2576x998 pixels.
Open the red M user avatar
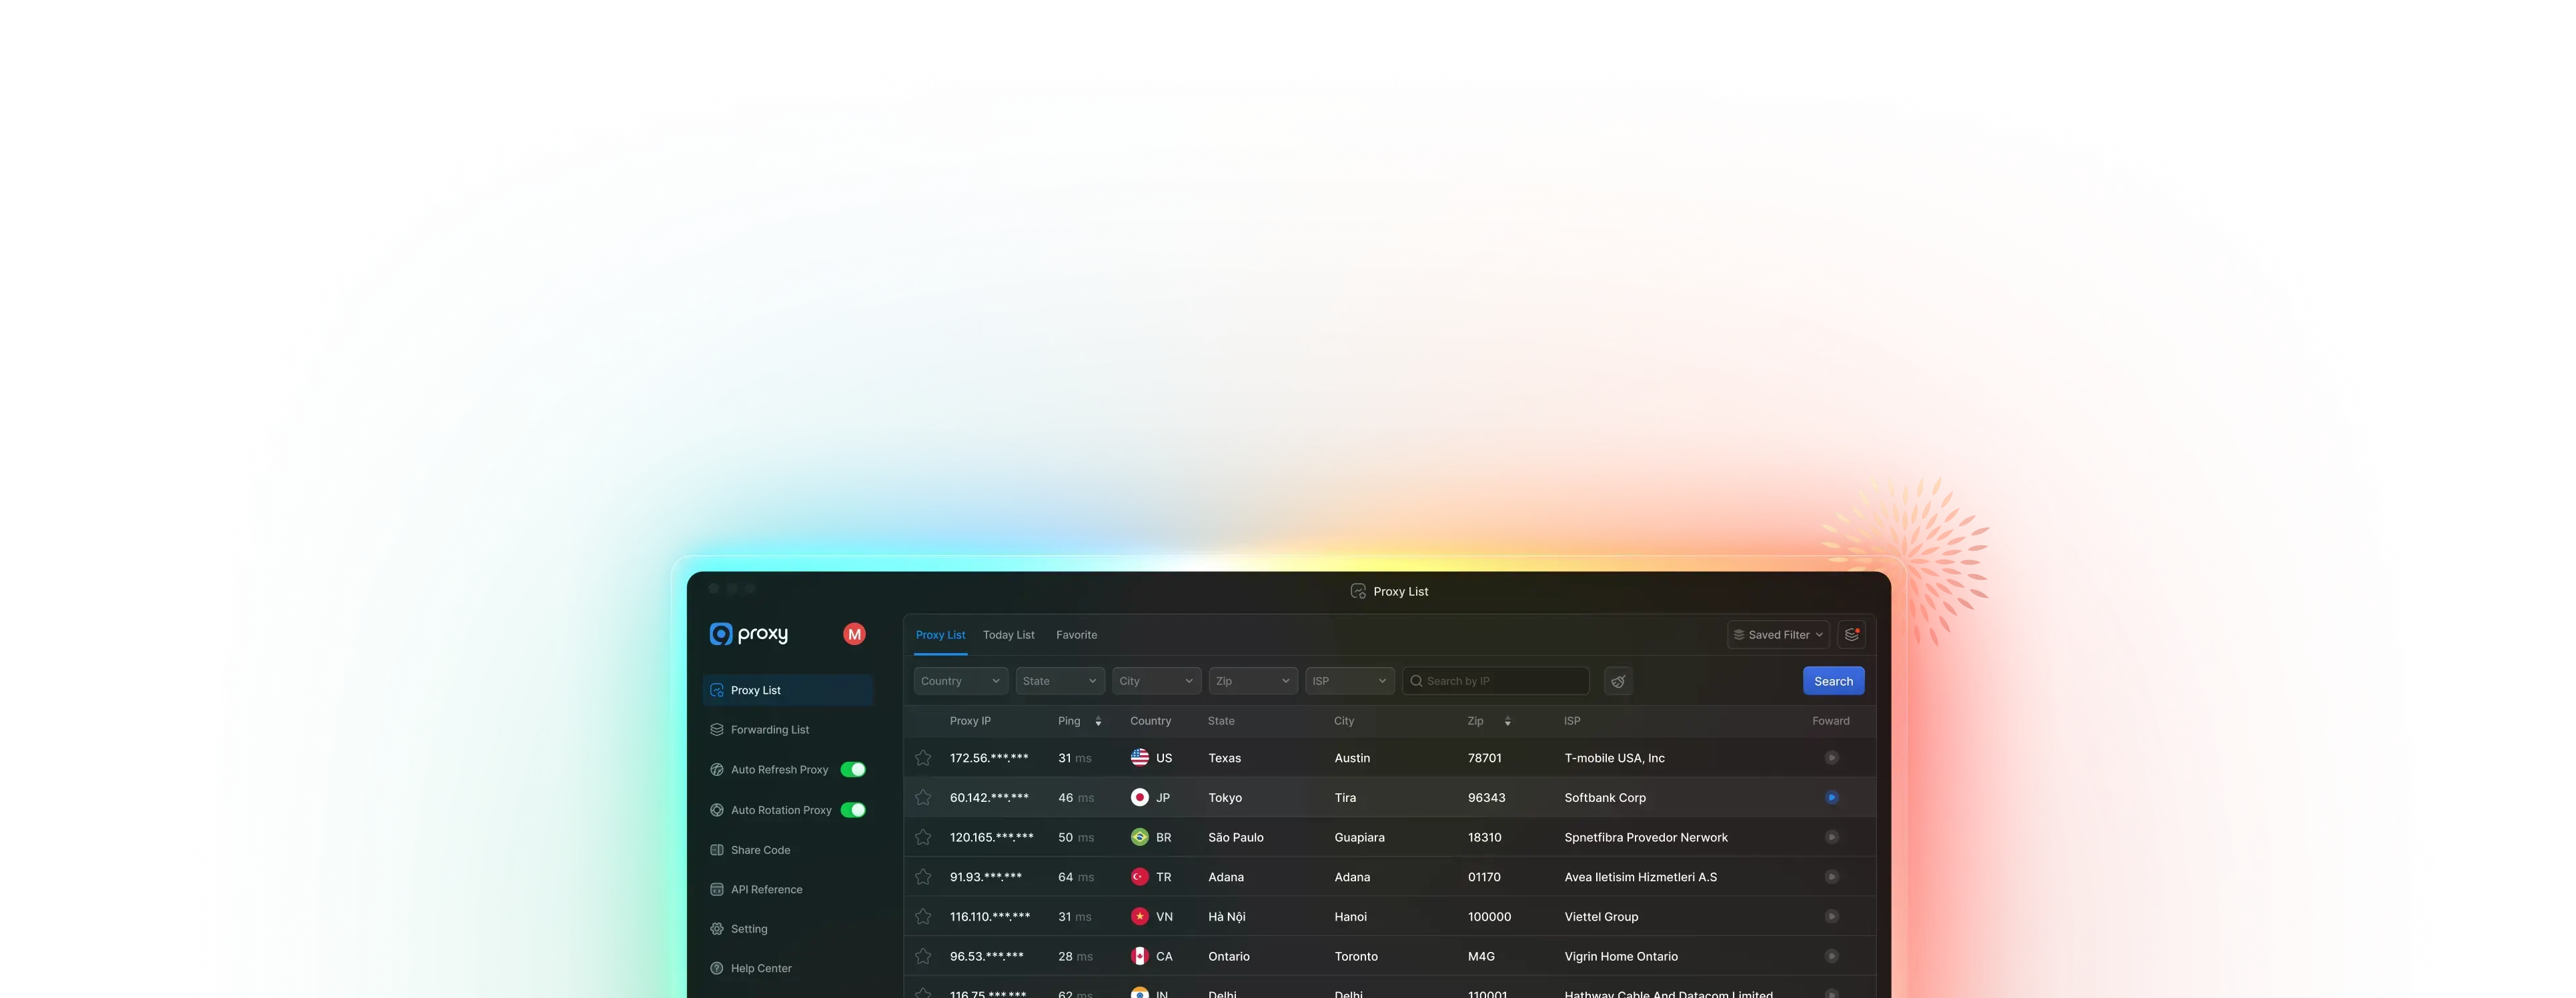[854, 634]
